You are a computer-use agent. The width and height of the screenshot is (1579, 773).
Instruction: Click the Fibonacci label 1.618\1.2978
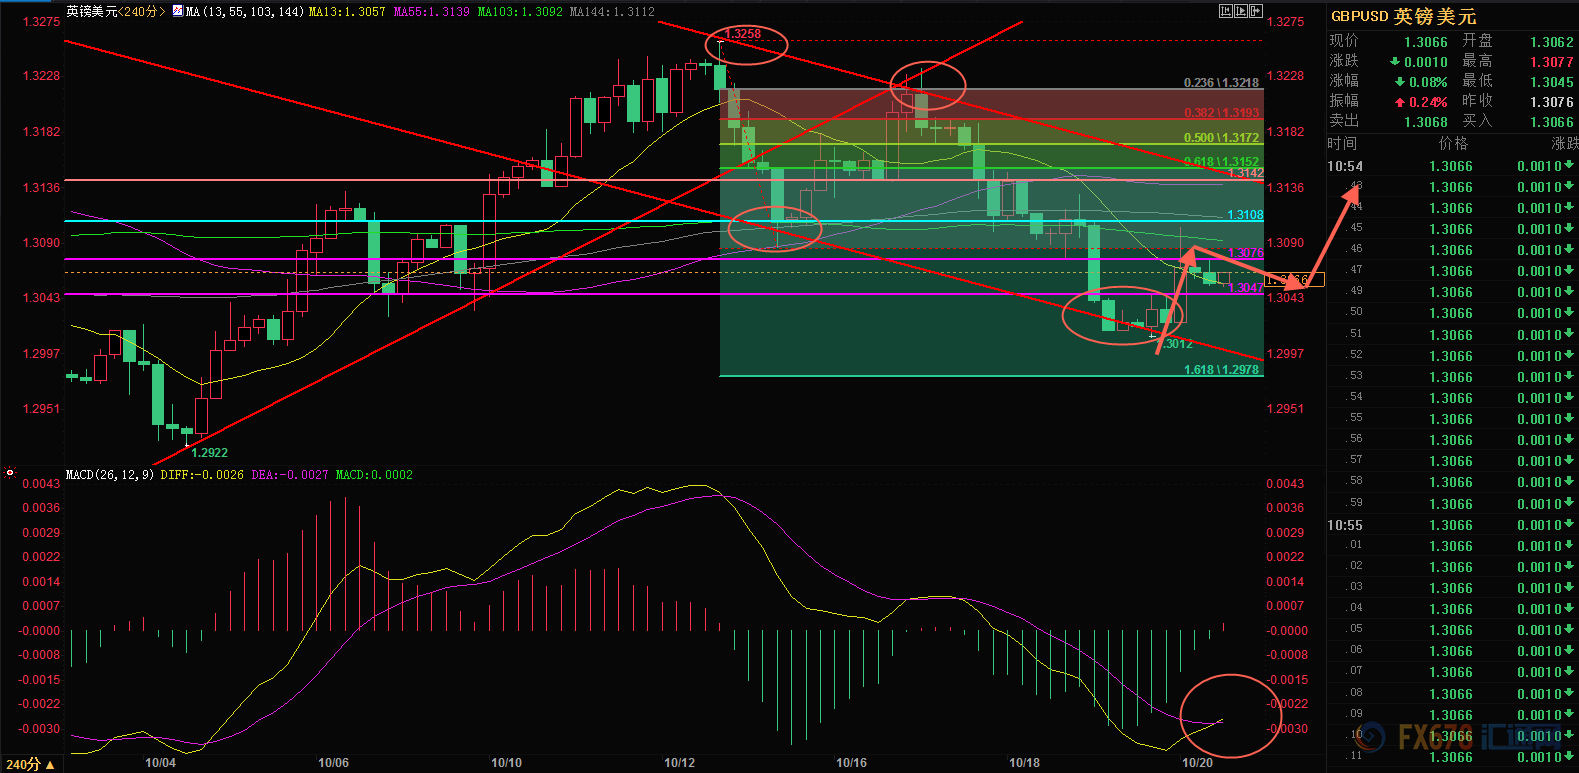tap(1221, 370)
